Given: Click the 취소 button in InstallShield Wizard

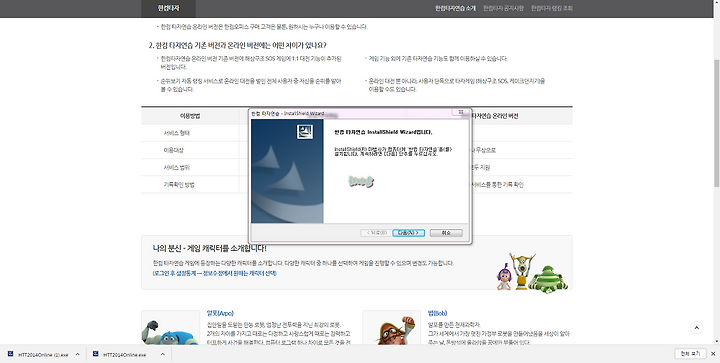Looking at the screenshot, I should point(446,233).
